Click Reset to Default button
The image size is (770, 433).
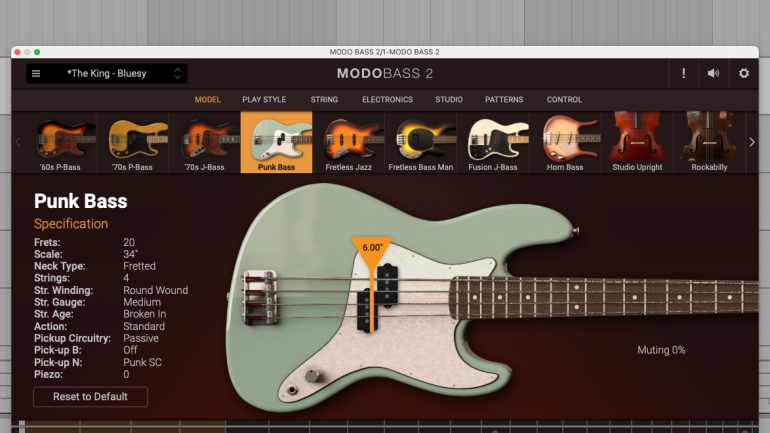[x=90, y=397]
